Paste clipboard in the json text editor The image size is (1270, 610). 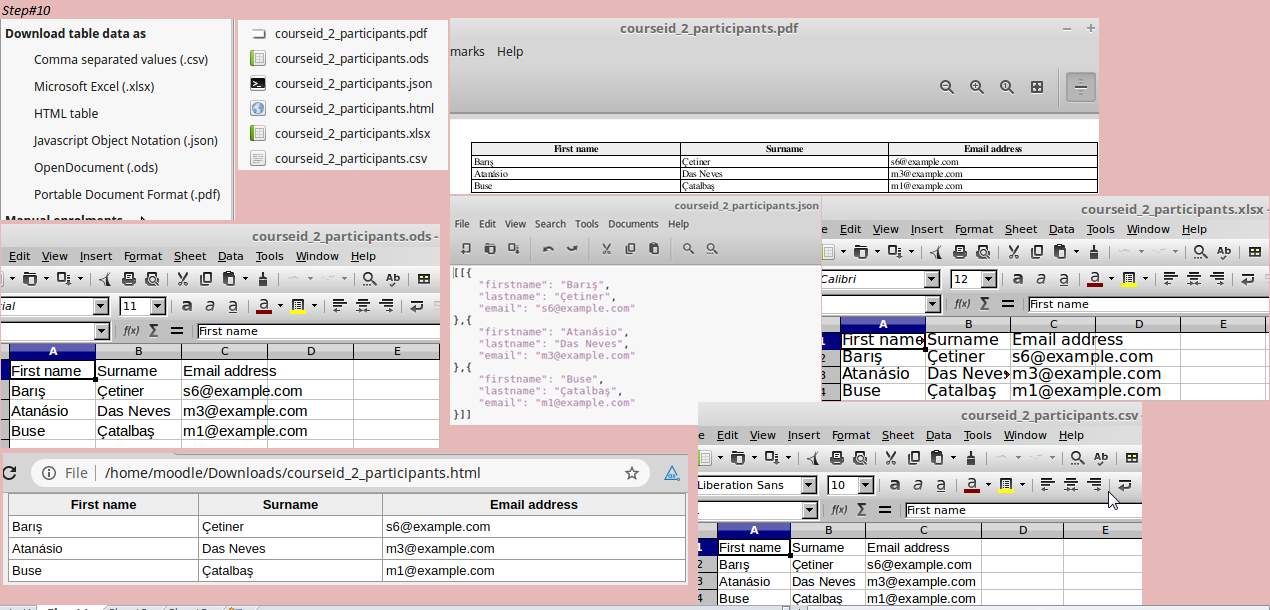[x=654, y=249]
